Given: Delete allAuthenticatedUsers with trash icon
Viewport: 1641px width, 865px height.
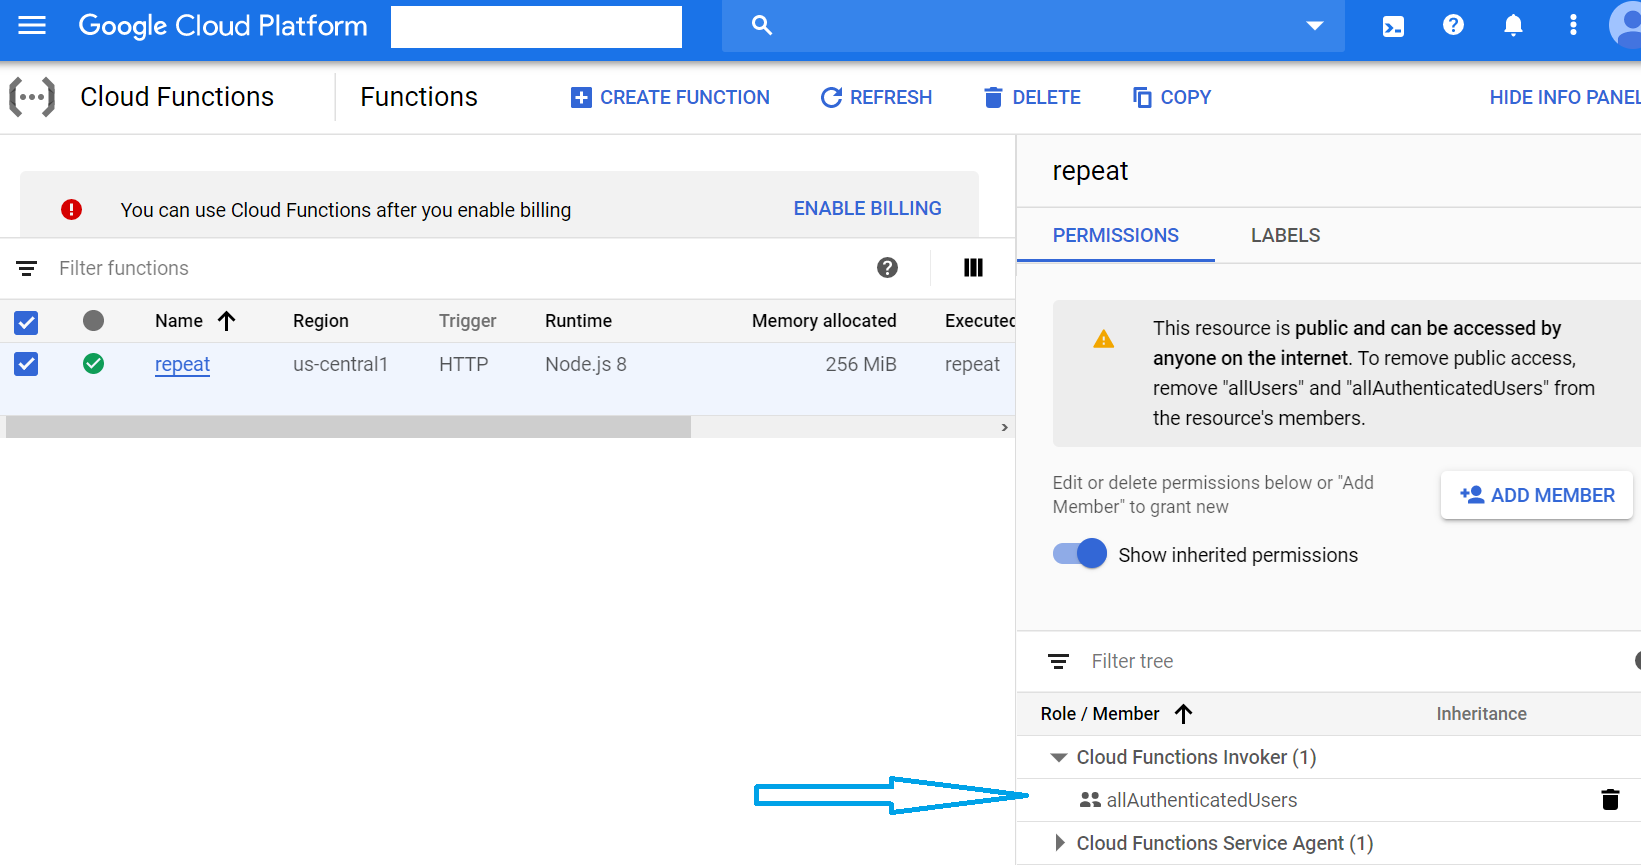Looking at the screenshot, I should pos(1610,799).
